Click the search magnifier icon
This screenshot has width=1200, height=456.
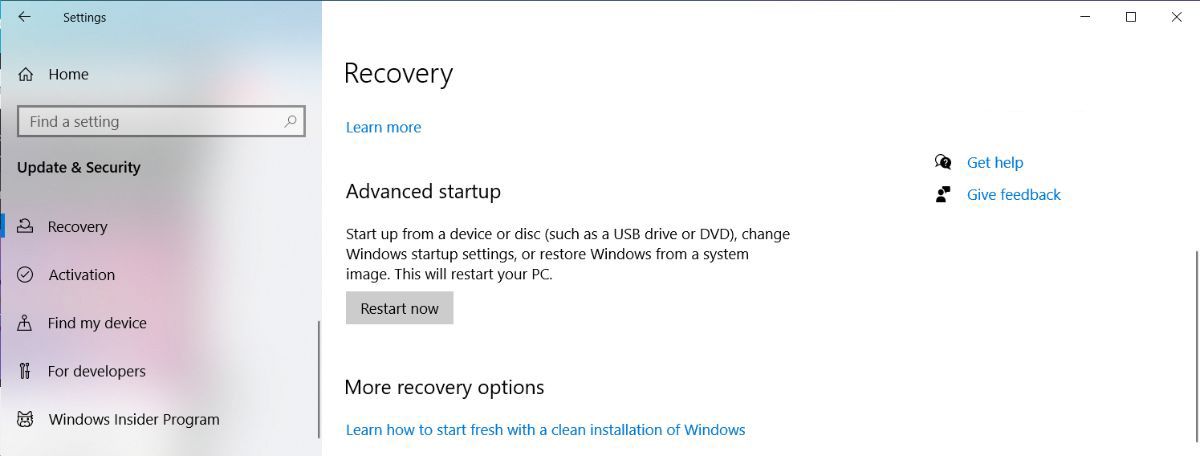[290, 121]
